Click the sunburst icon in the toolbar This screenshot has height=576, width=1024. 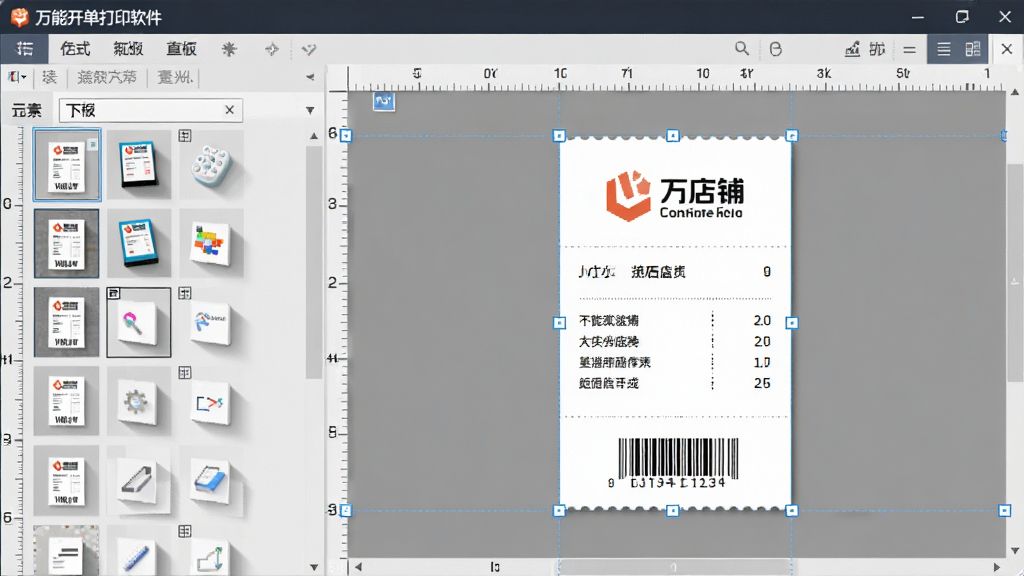(x=229, y=49)
